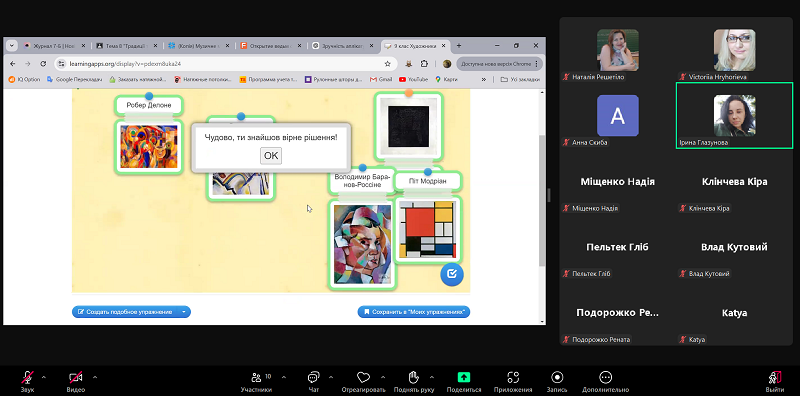
Task: Click the cubist portrait painting thumbnail
Action: coord(362,244)
